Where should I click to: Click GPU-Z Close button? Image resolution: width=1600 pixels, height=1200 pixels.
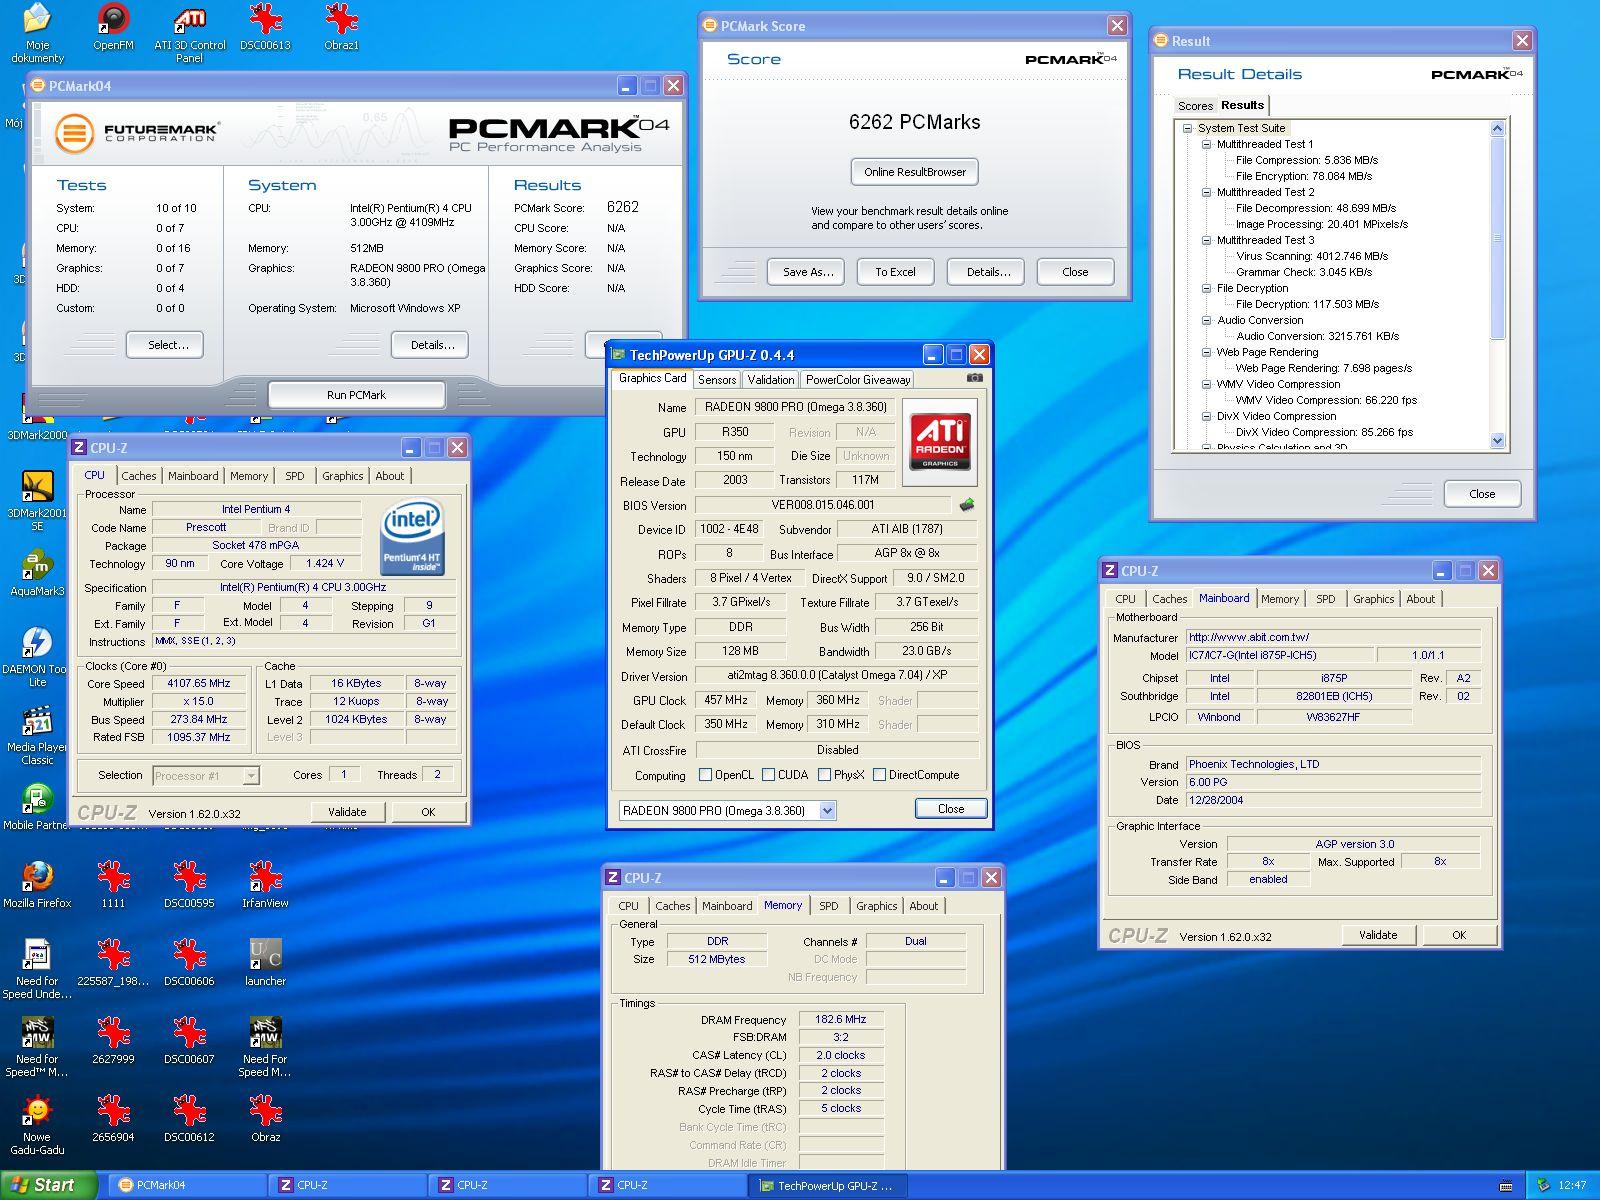[x=951, y=809]
